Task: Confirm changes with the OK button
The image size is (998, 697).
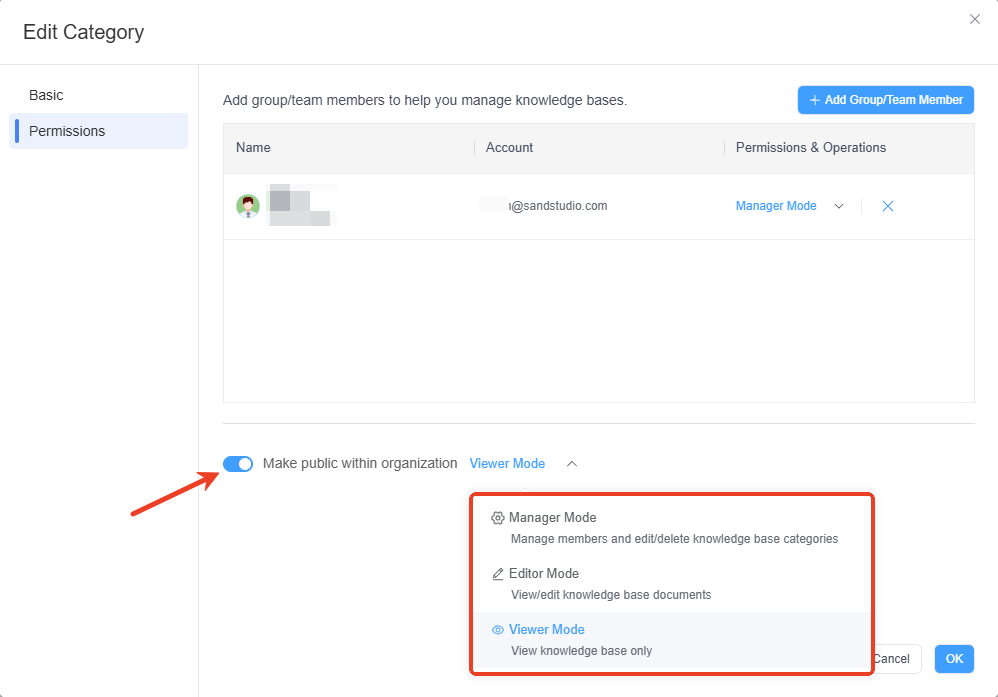Action: point(954,659)
